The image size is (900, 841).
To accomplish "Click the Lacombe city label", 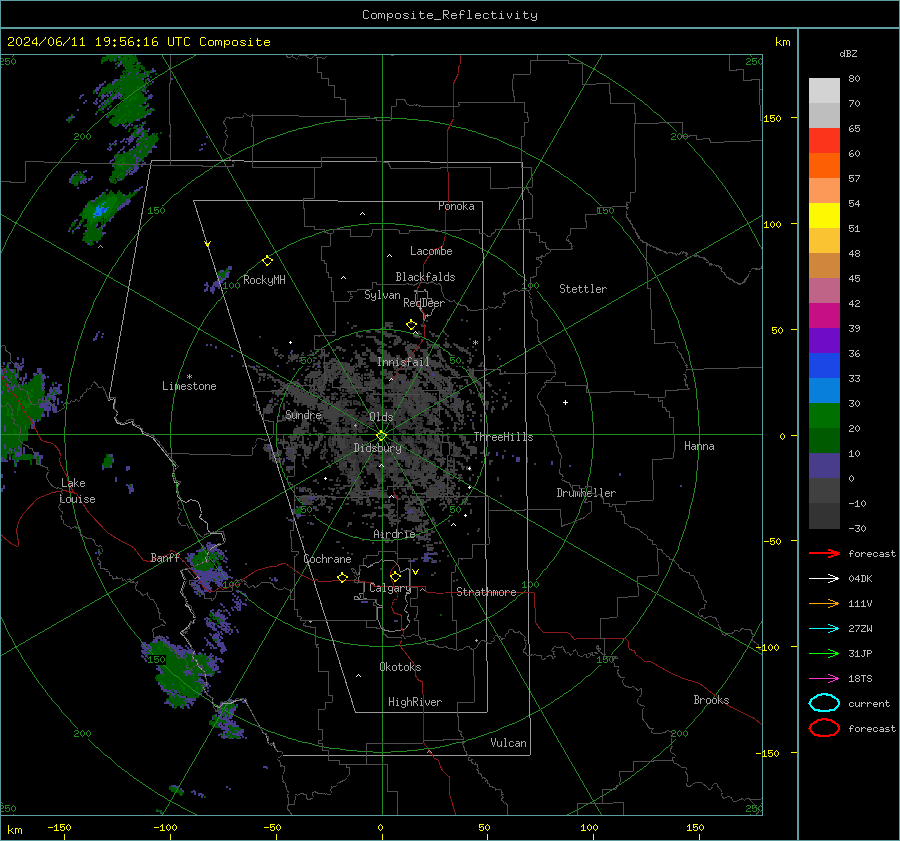I will [431, 251].
